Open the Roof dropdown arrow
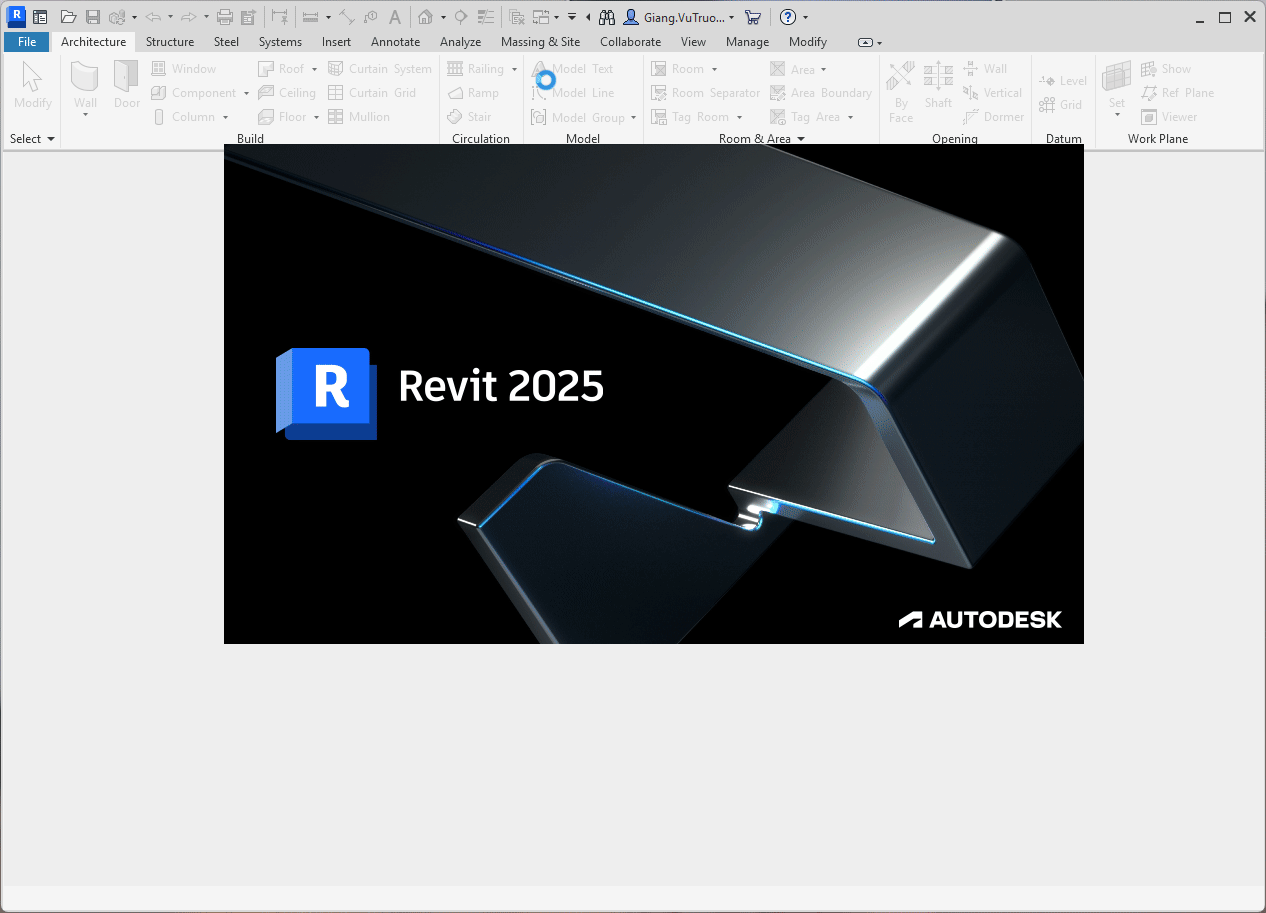 click(314, 69)
